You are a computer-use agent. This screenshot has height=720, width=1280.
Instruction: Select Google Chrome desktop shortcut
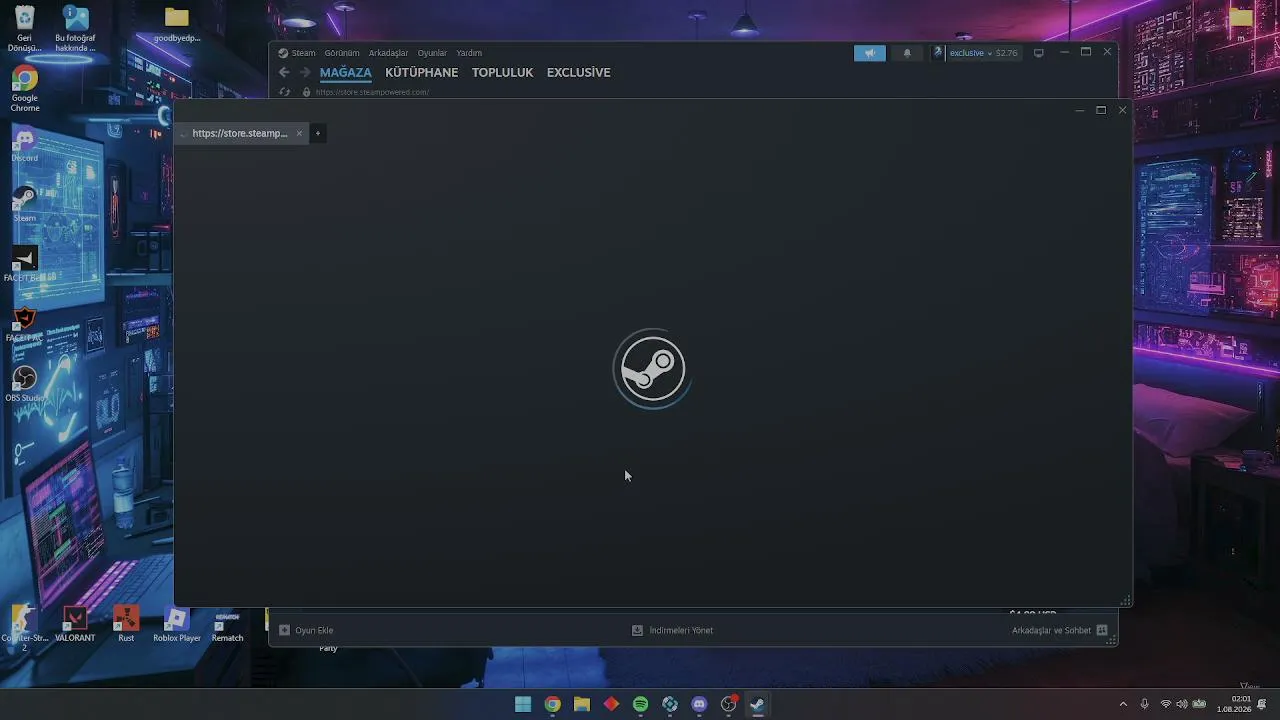(x=25, y=90)
